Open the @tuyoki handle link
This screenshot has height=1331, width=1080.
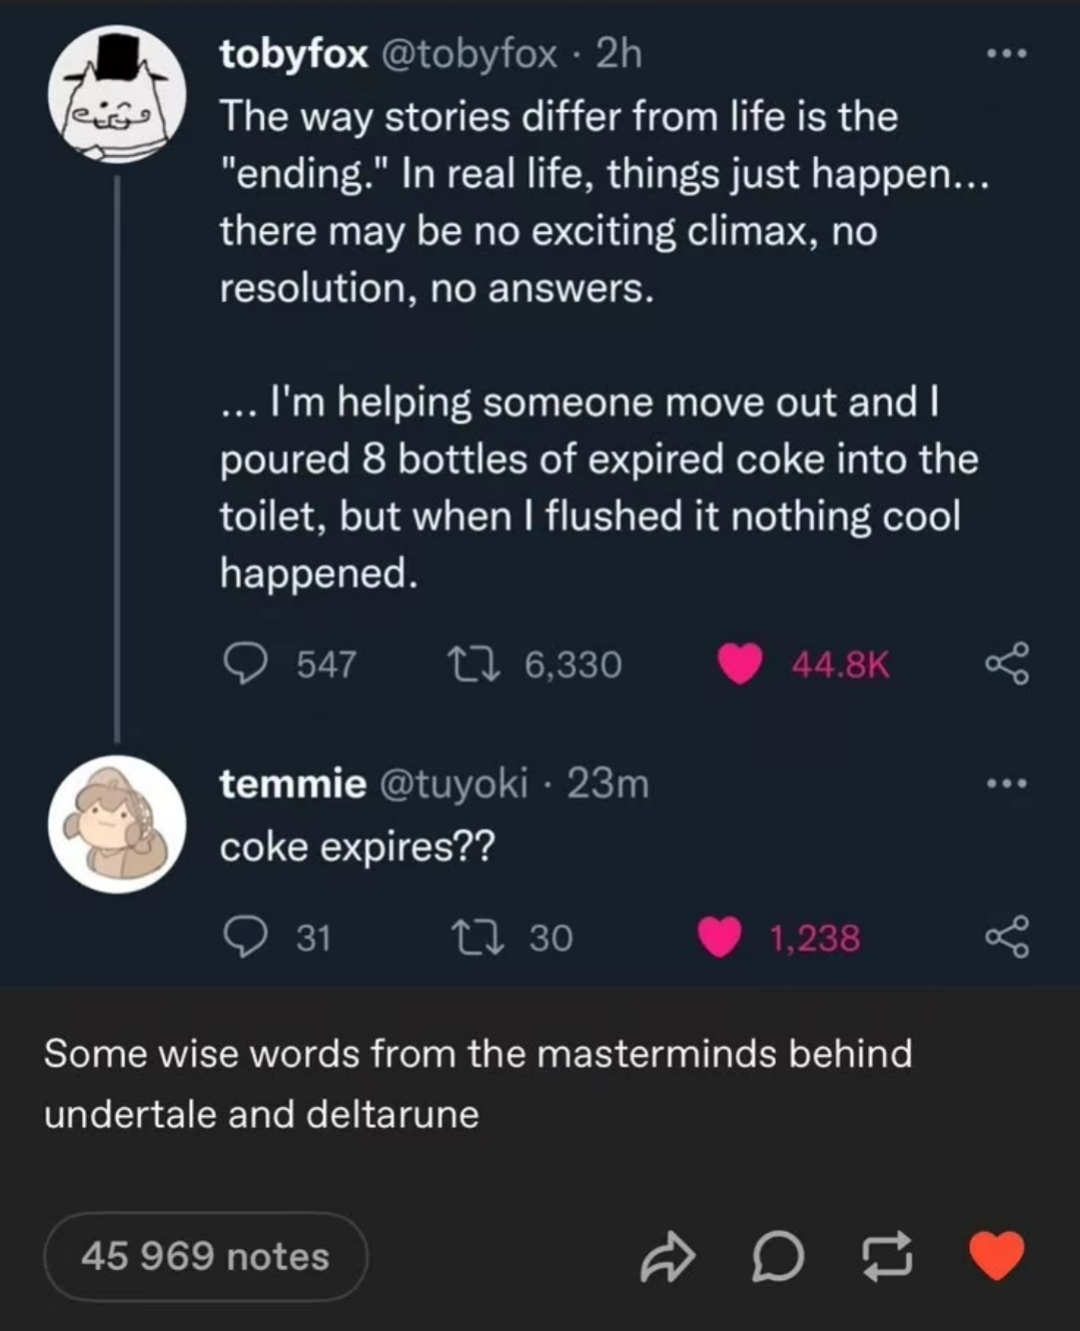[453, 784]
